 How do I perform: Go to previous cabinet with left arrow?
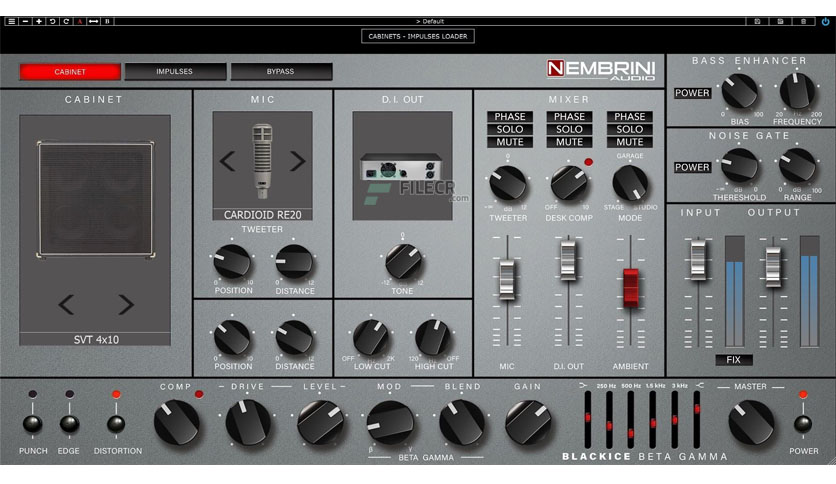pyautogui.click(x=66, y=304)
